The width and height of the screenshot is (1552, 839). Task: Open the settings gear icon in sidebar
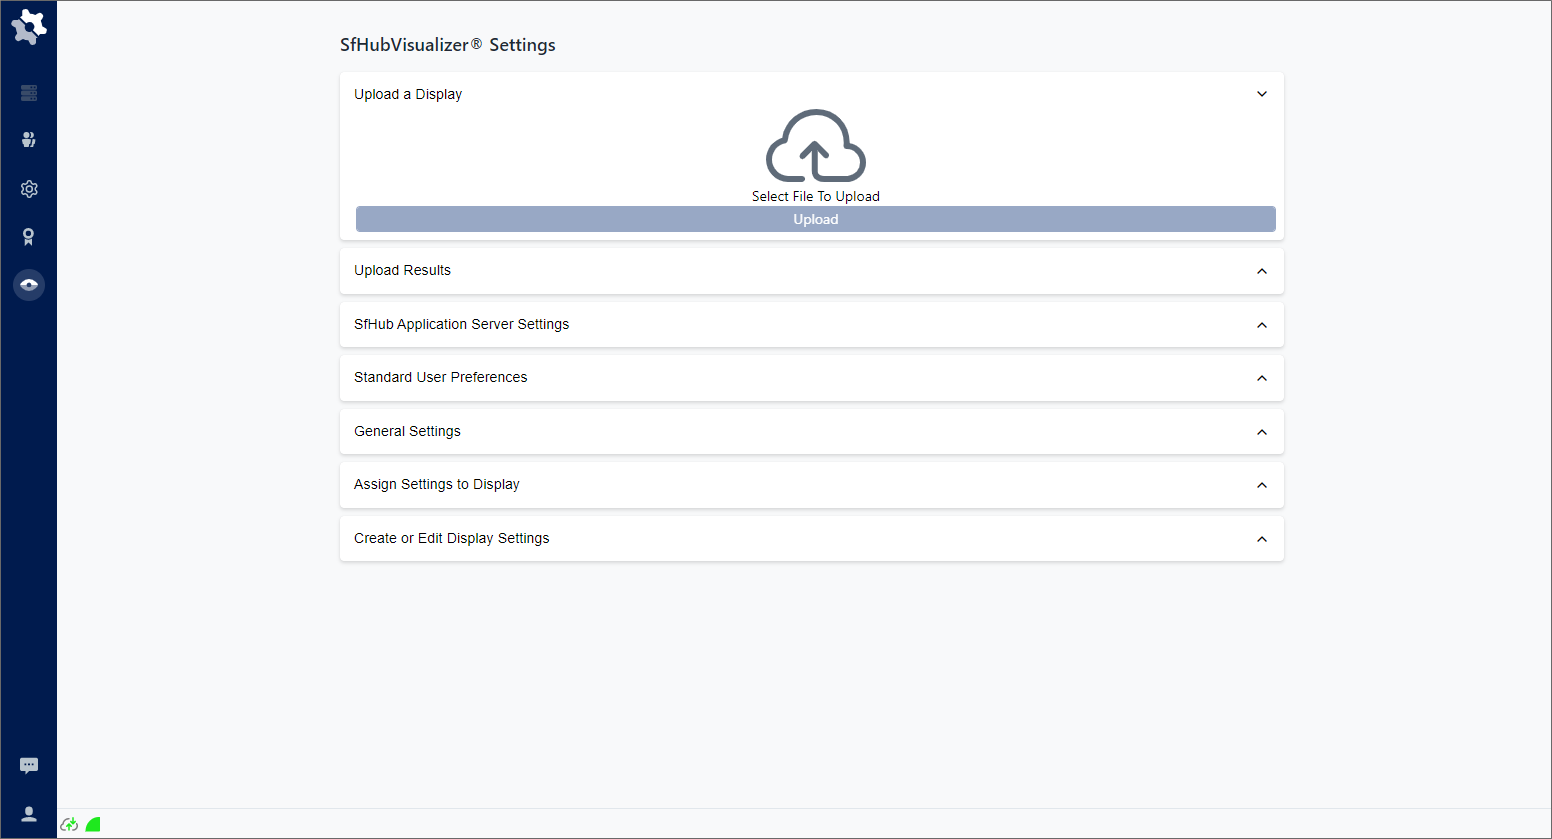point(29,189)
